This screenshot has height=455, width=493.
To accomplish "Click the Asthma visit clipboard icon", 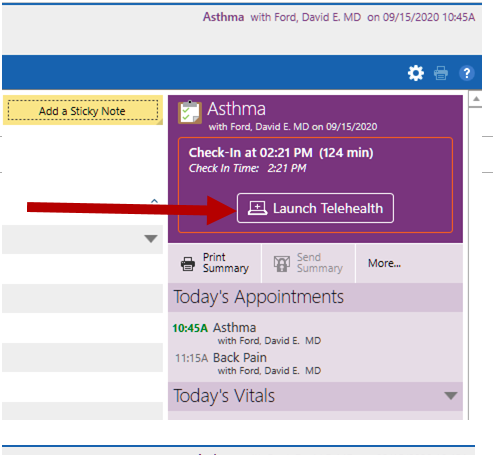I will pos(190,112).
